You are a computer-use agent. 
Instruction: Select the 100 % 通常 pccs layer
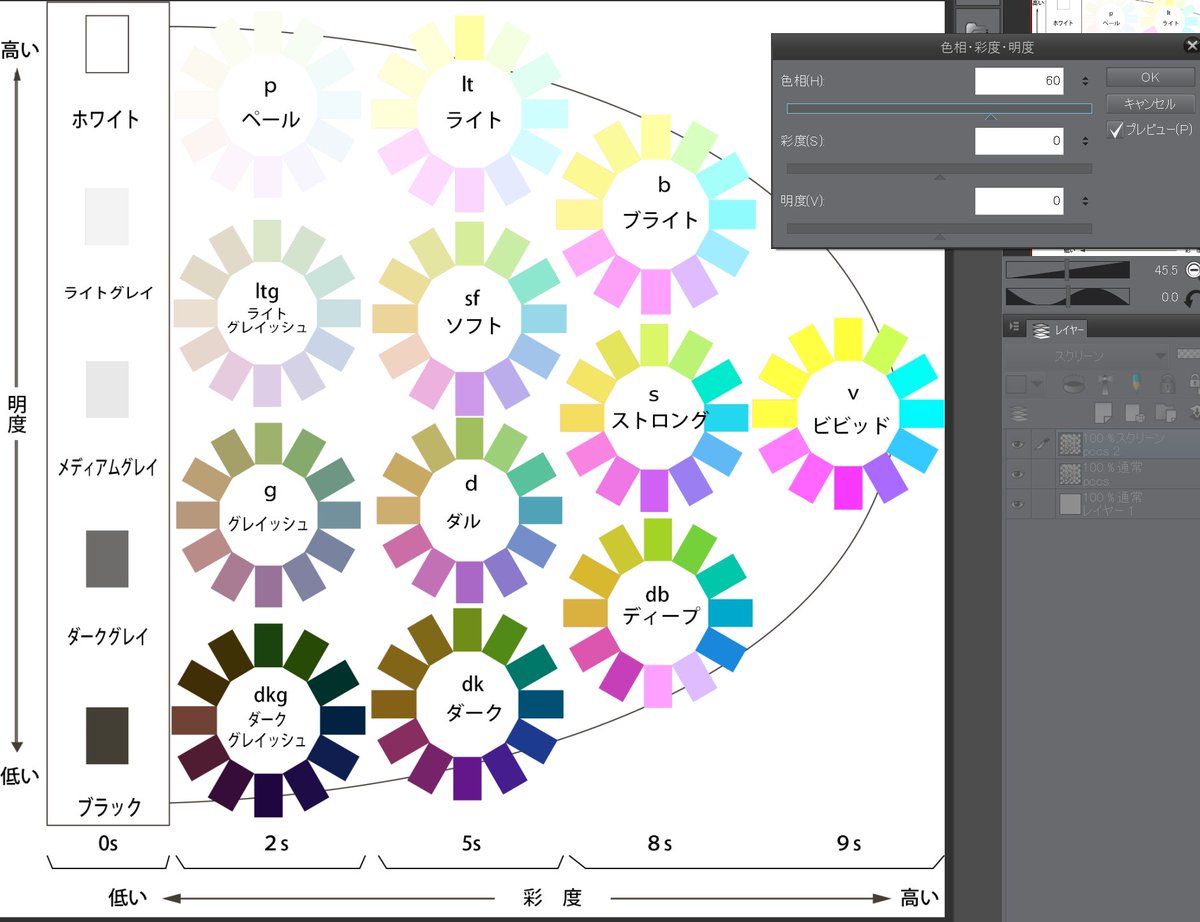pyautogui.click(x=1127, y=474)
